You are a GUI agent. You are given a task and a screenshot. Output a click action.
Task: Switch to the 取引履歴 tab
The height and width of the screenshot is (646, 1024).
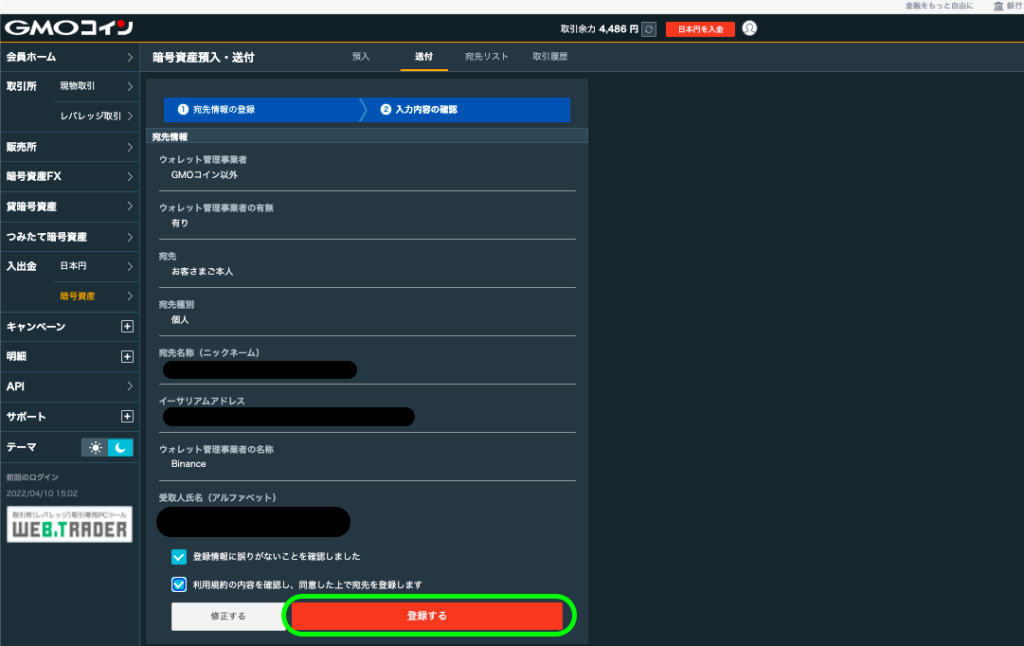tap(550, 57)
